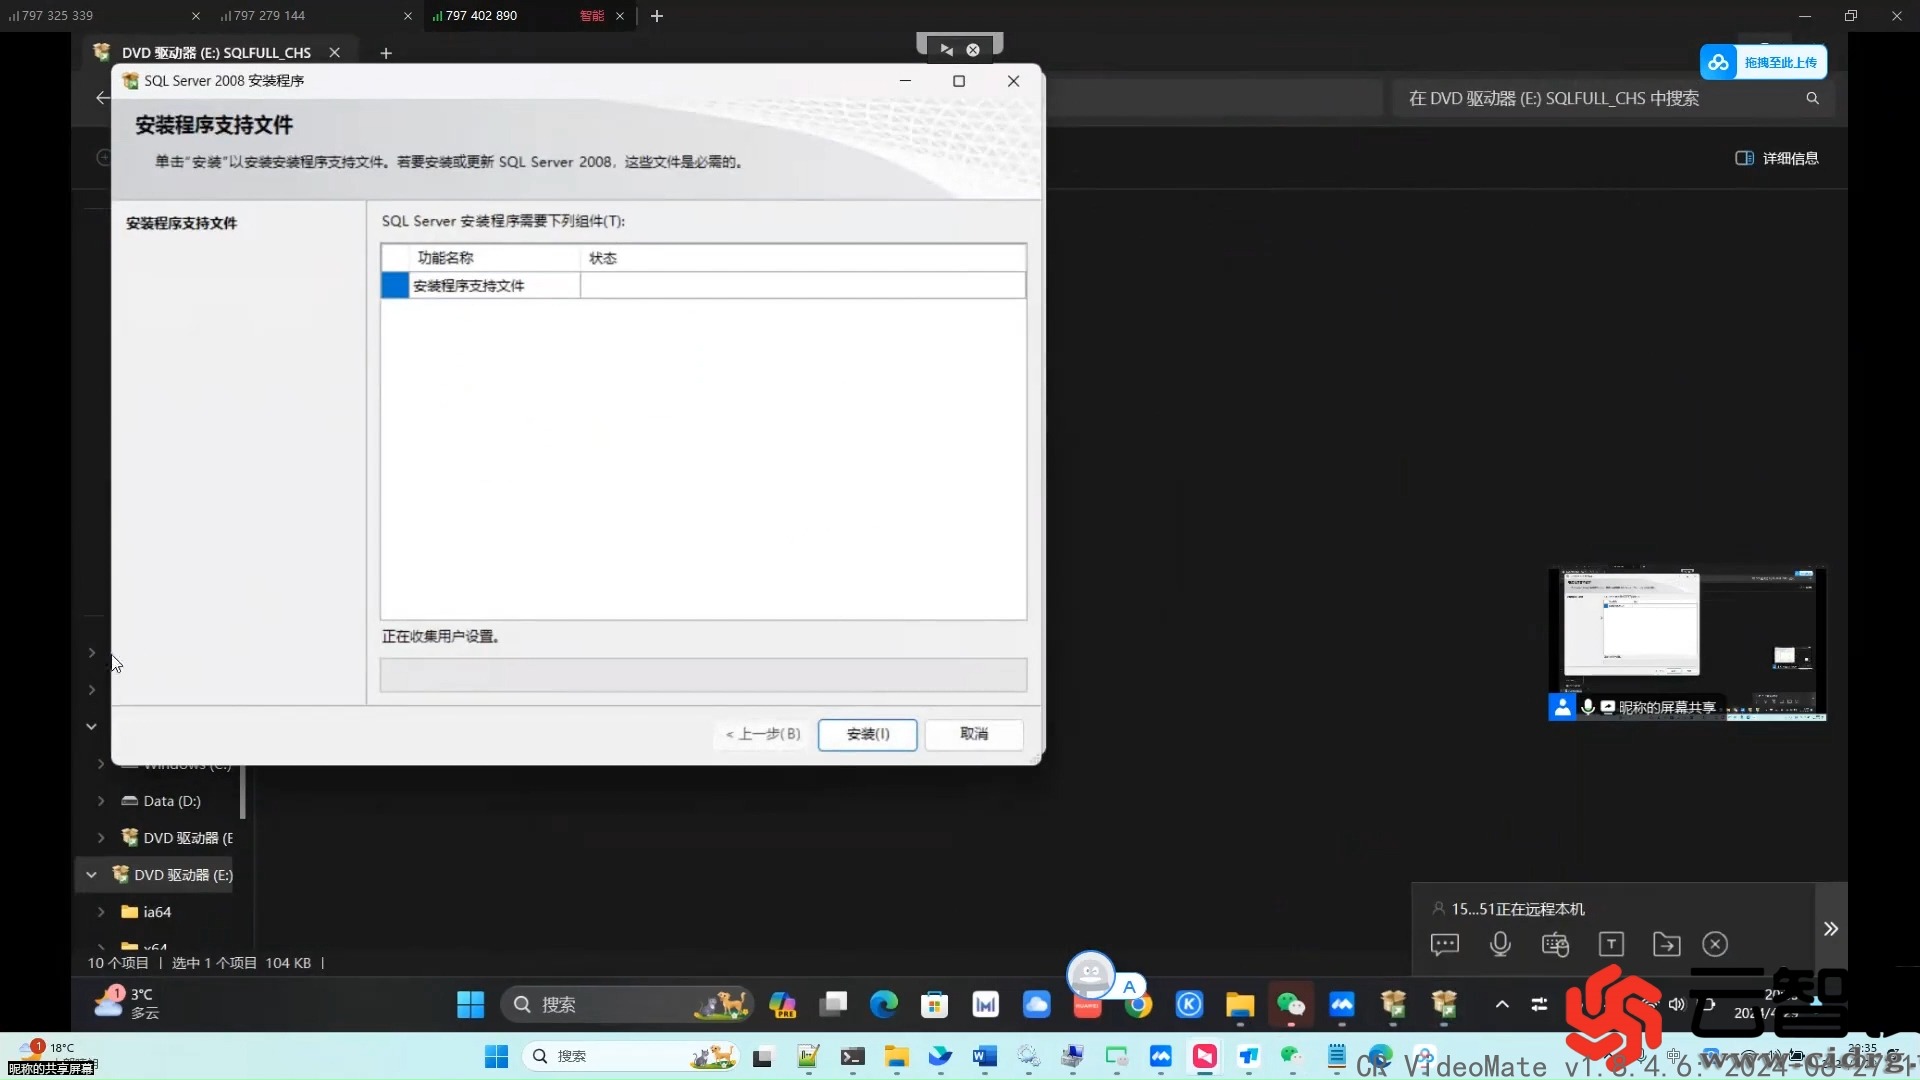
Task: Toggle the 详细信息 details pane
Action: [1776, 158]
